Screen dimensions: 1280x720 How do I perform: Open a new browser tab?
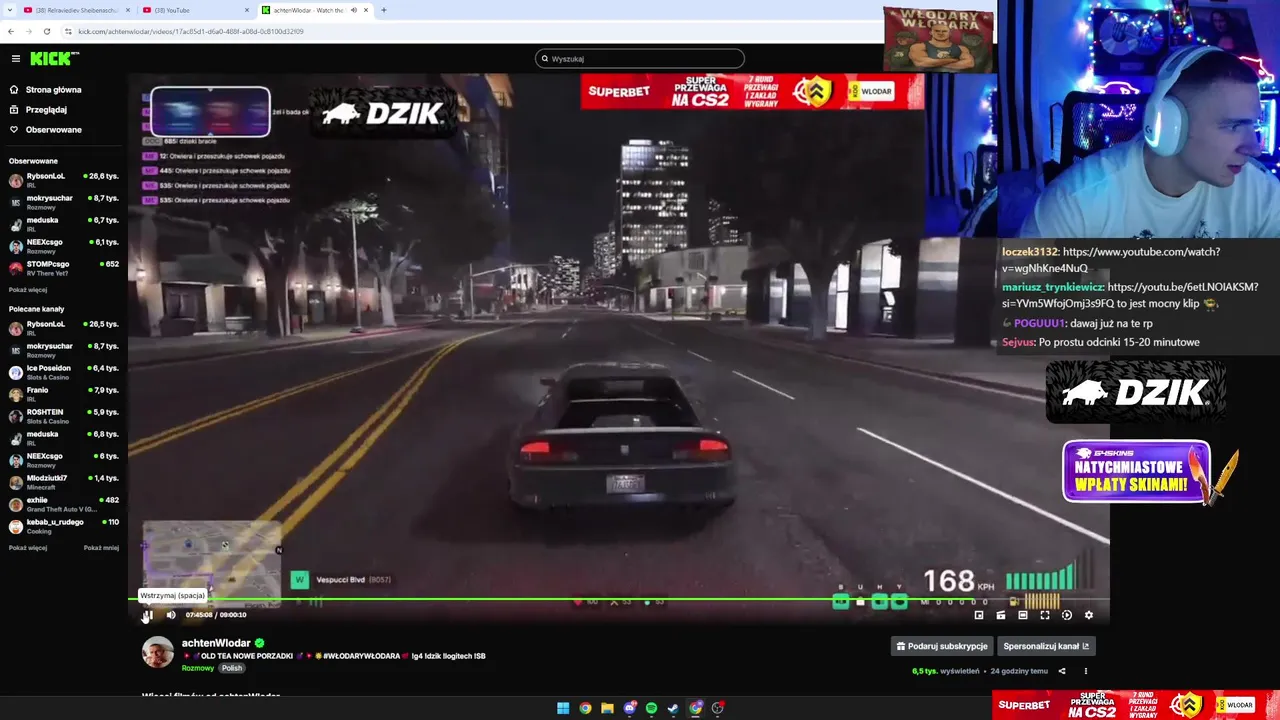click(x=383, y=10)
